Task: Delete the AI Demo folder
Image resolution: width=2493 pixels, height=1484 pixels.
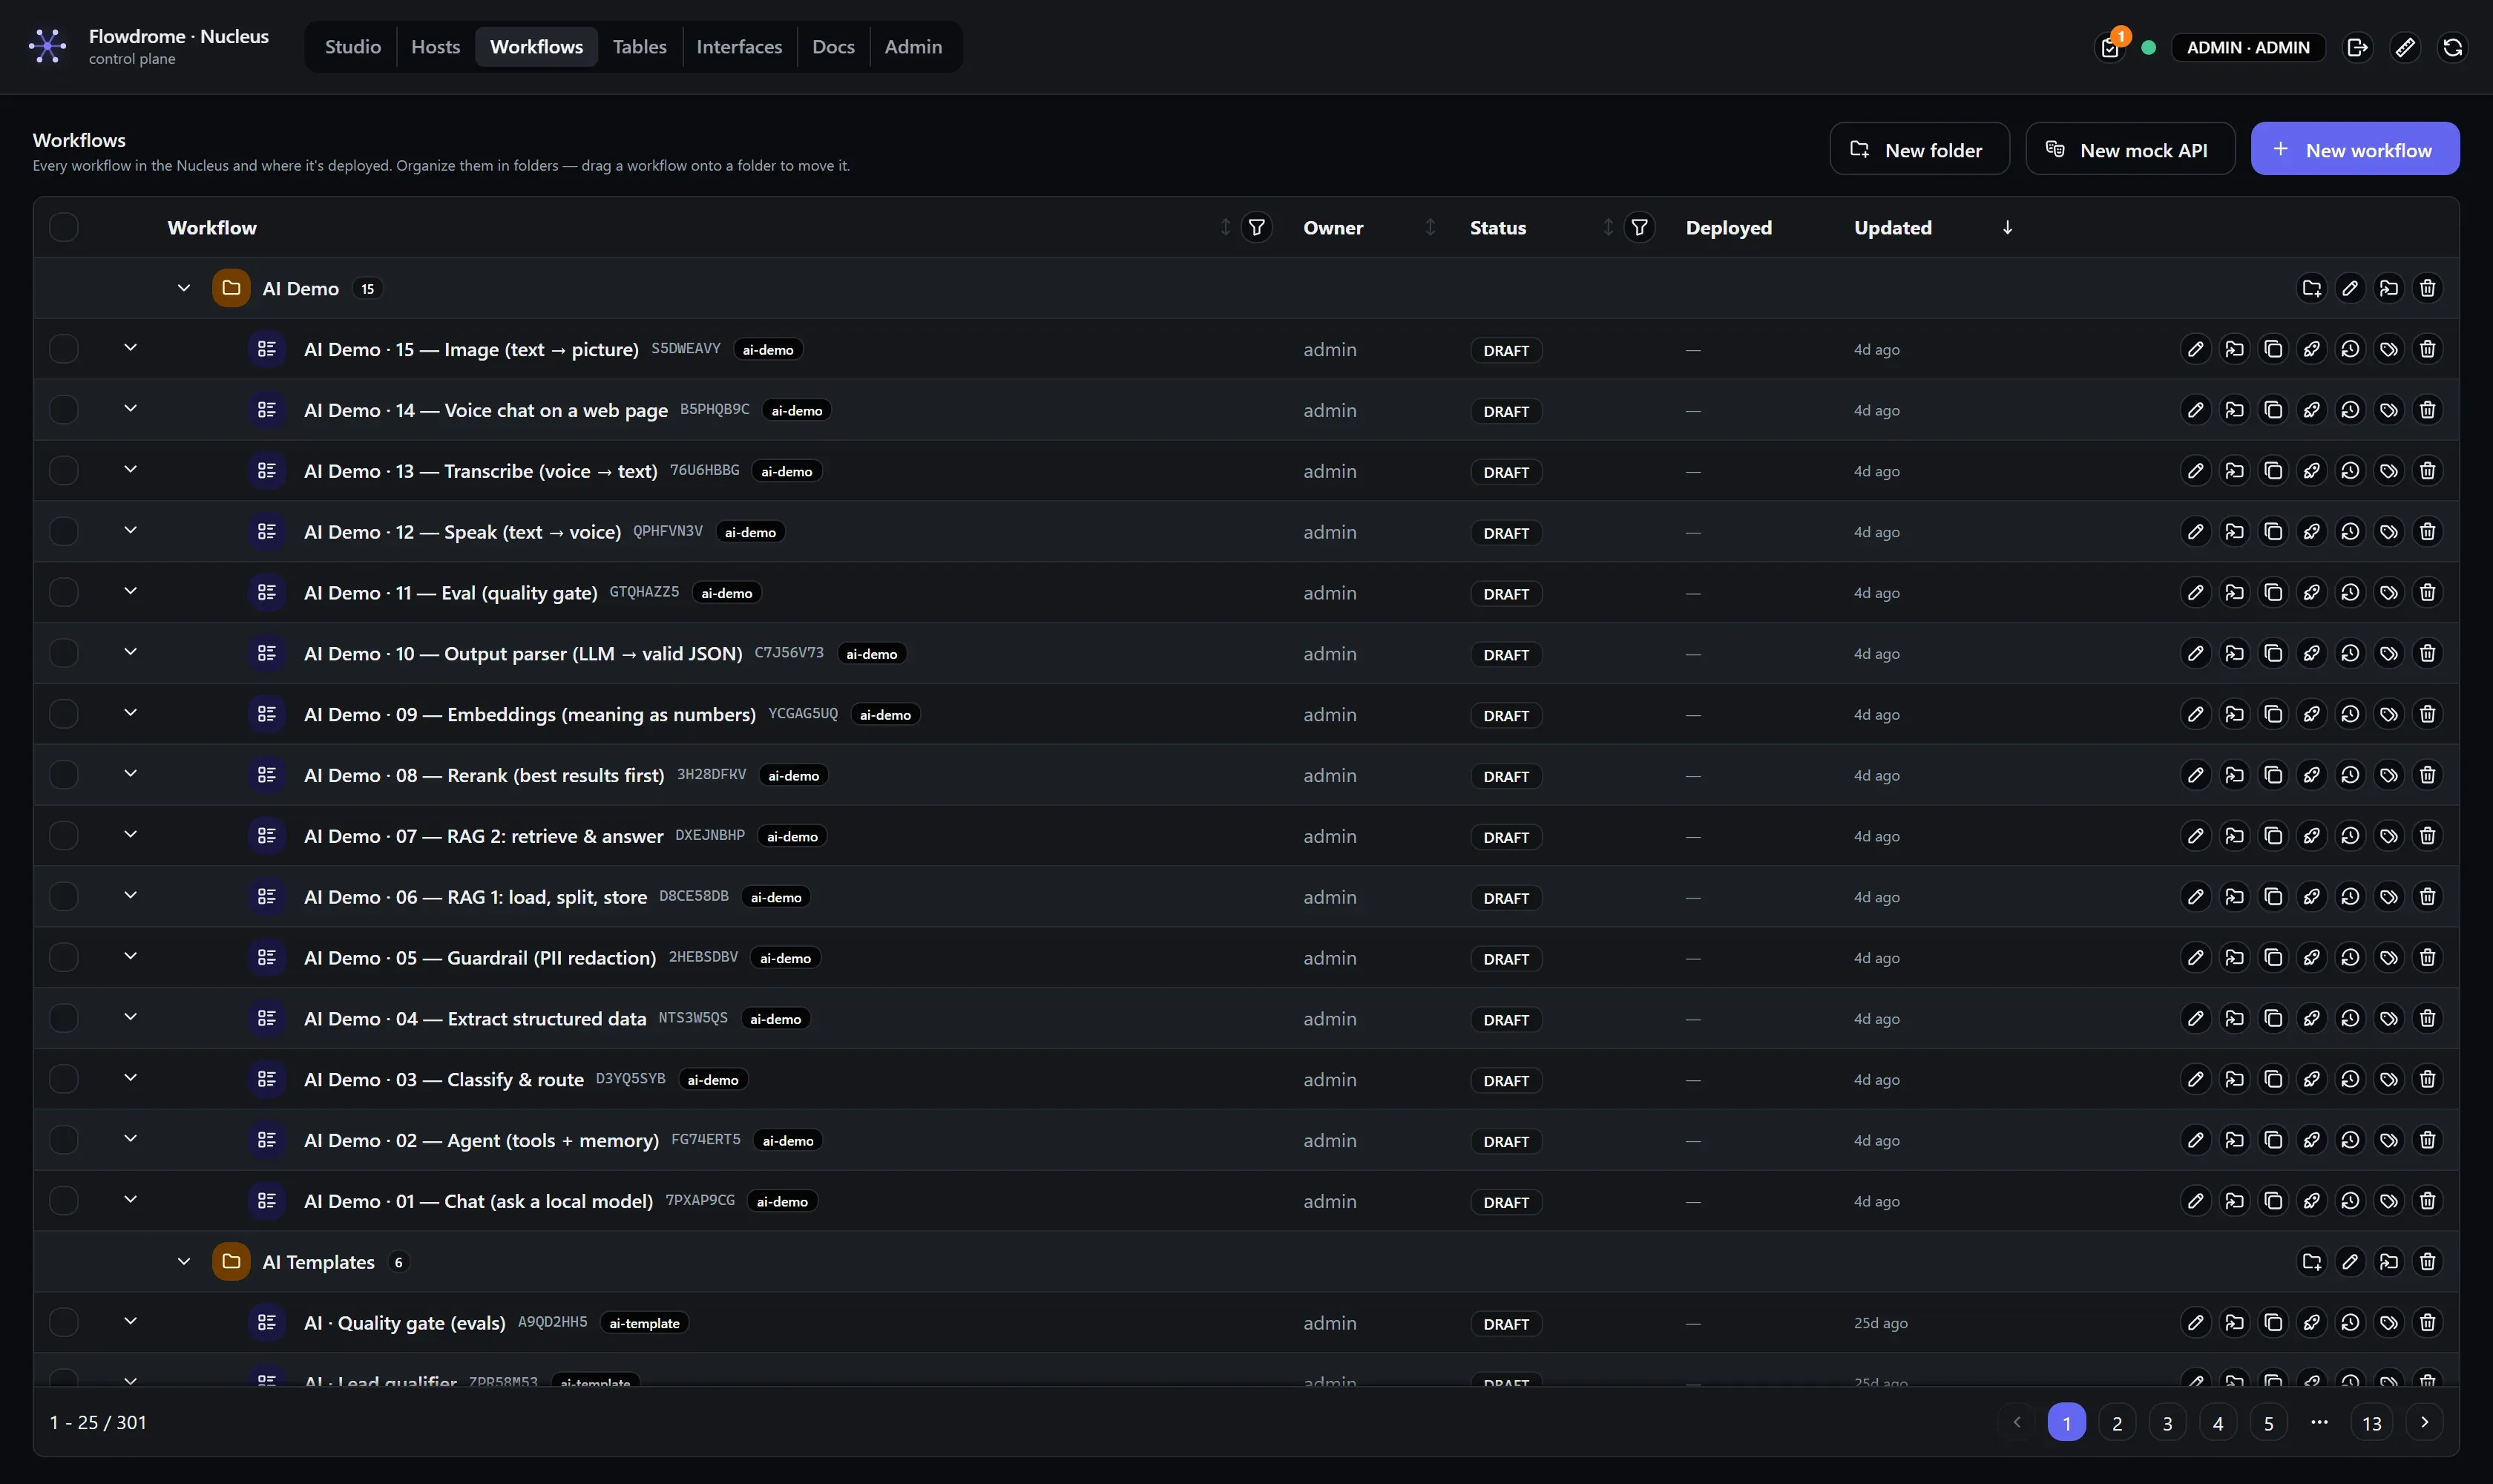Action: pos(2427,288)
